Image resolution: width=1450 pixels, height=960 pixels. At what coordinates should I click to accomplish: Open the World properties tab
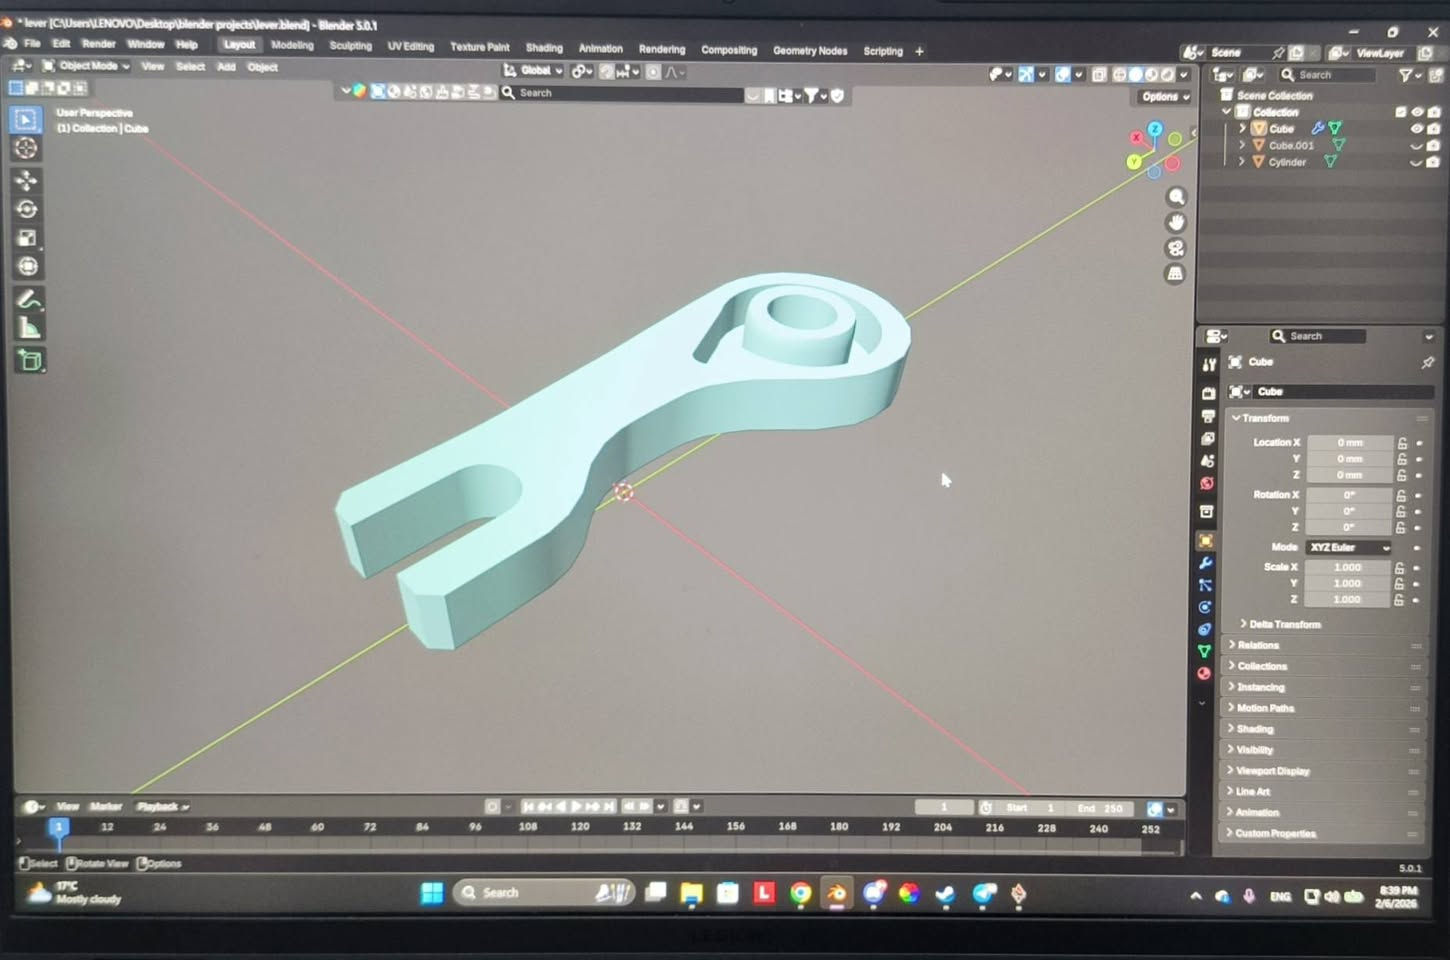point(1206,484)
